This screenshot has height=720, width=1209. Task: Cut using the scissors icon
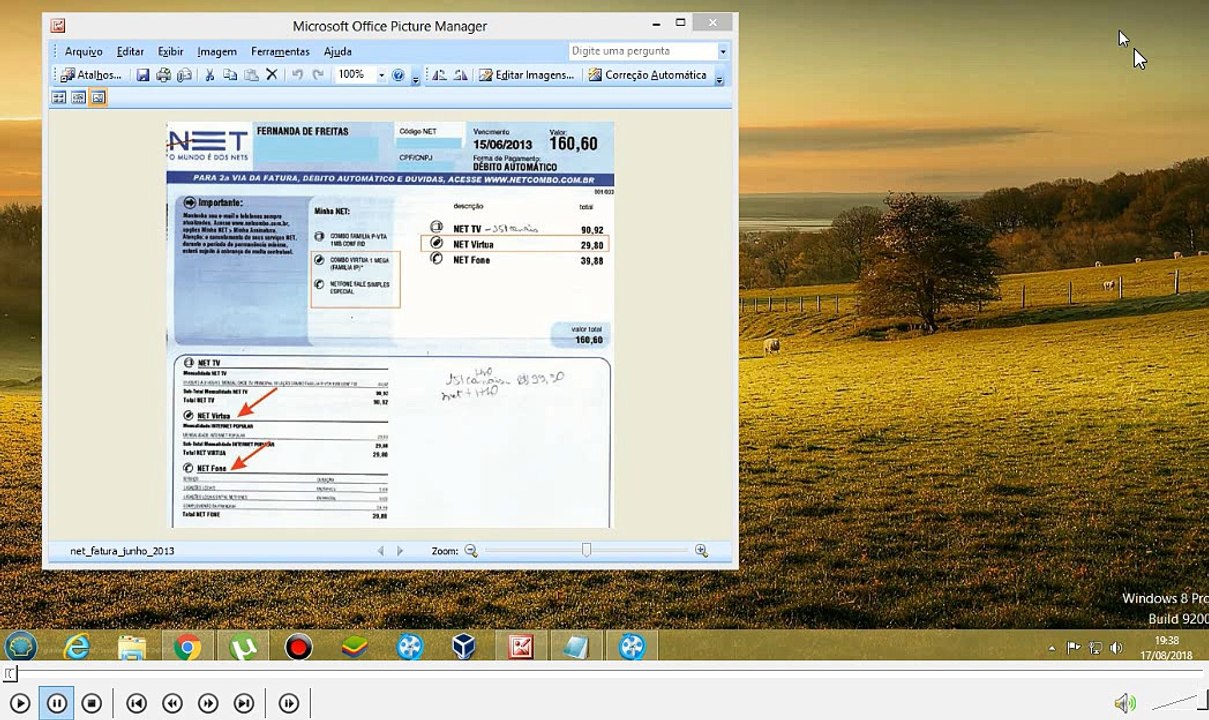pyautogui.click(x=209, y=75)
